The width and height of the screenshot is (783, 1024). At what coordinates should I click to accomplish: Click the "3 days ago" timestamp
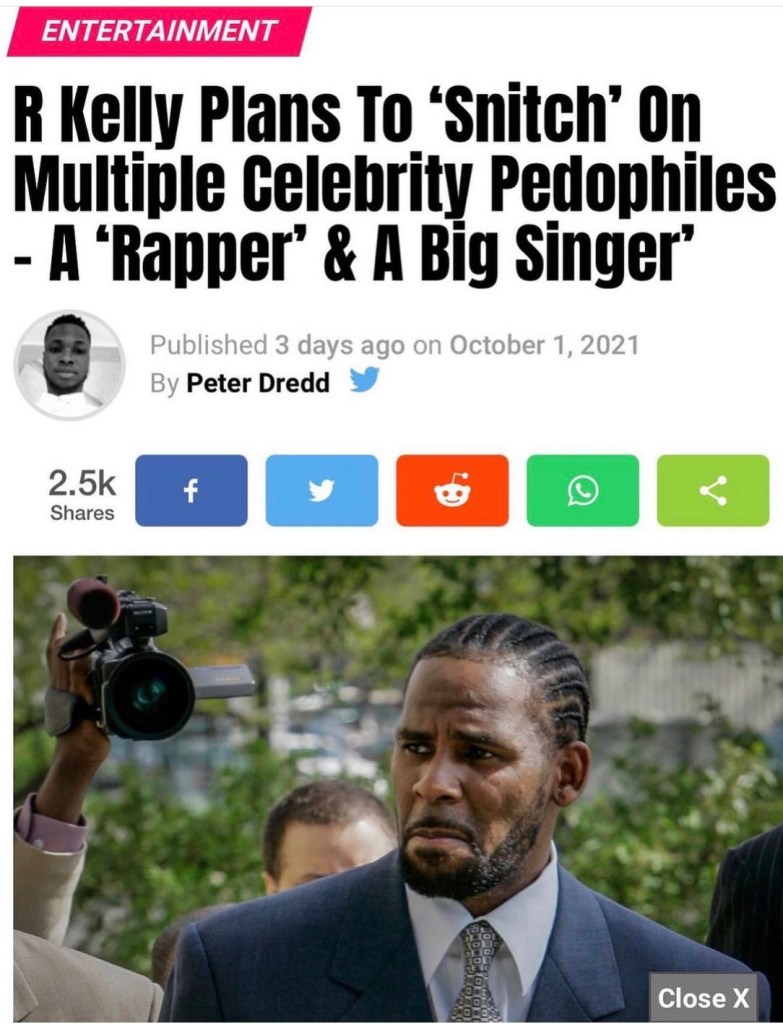click(x=340, y=345)
